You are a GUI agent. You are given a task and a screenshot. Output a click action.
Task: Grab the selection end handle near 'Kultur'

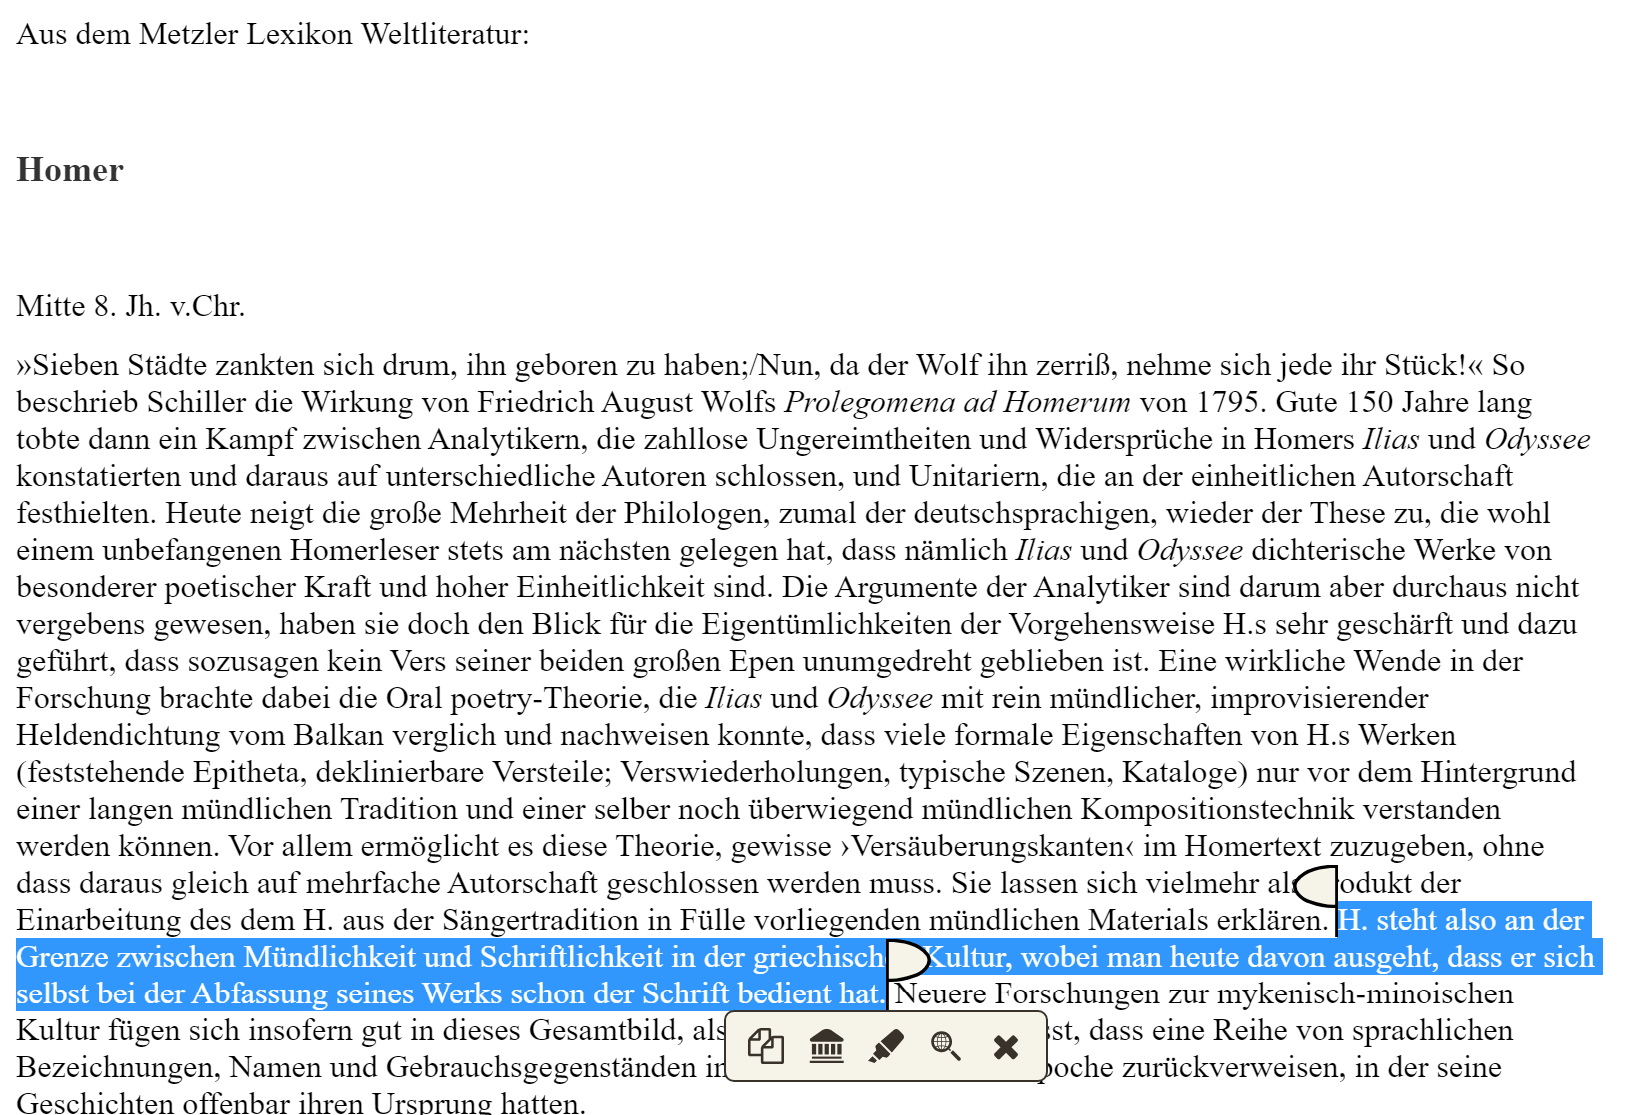908,961
